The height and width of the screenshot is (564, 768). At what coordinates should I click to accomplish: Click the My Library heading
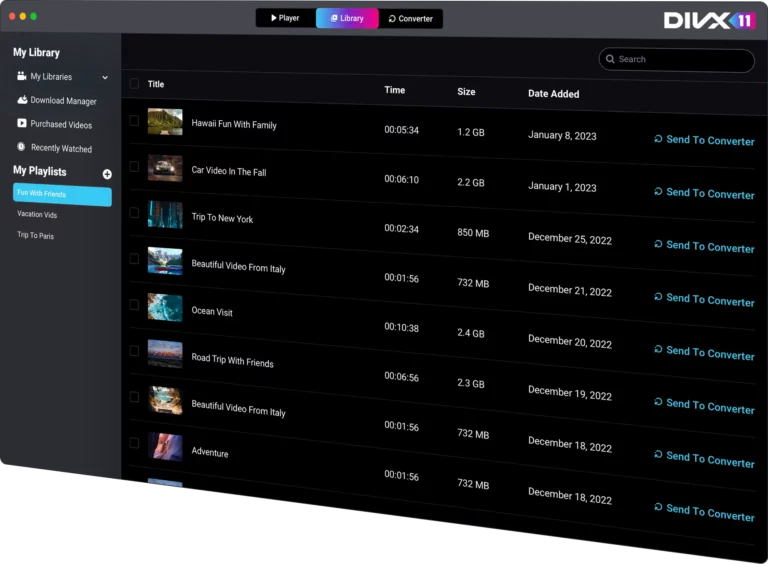coord(36,52)
